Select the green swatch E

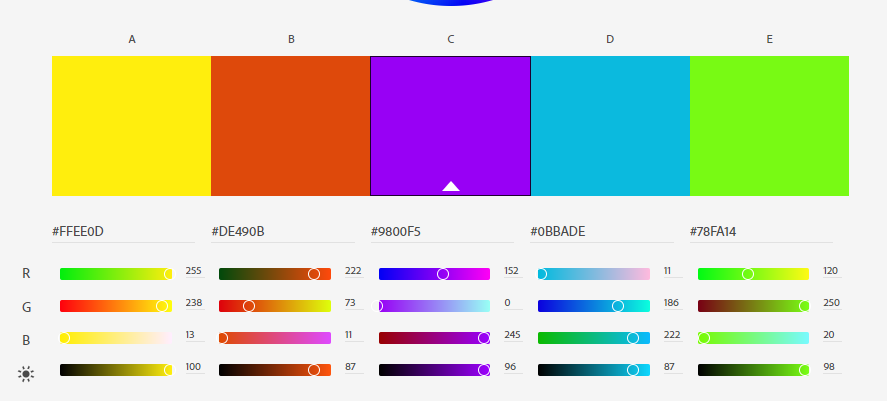pos(769,126)
